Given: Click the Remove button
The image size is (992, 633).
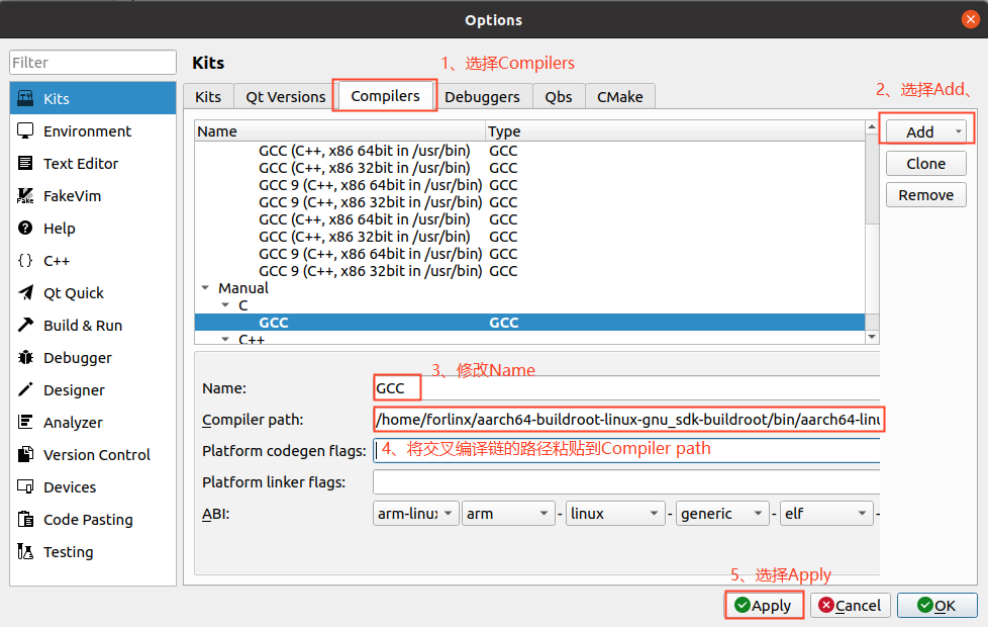Looking at the screenshot, I should pyautogui.click(x=926, y=195).
